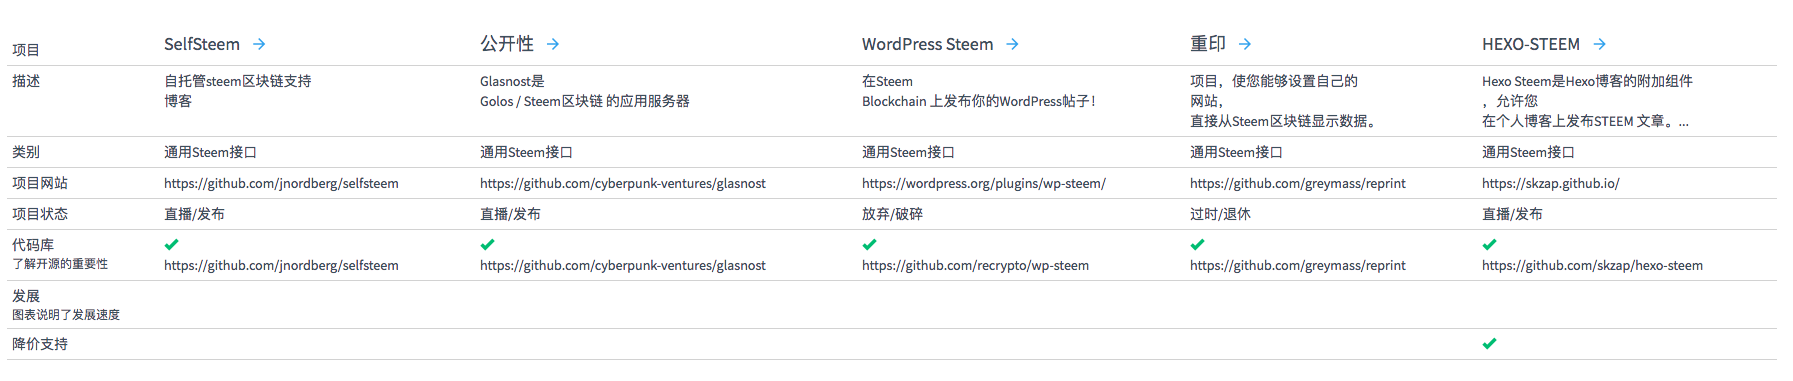1793x381 pixels.
Task: Click 通用Steem接口 category under 重印
Action: 1236,152
